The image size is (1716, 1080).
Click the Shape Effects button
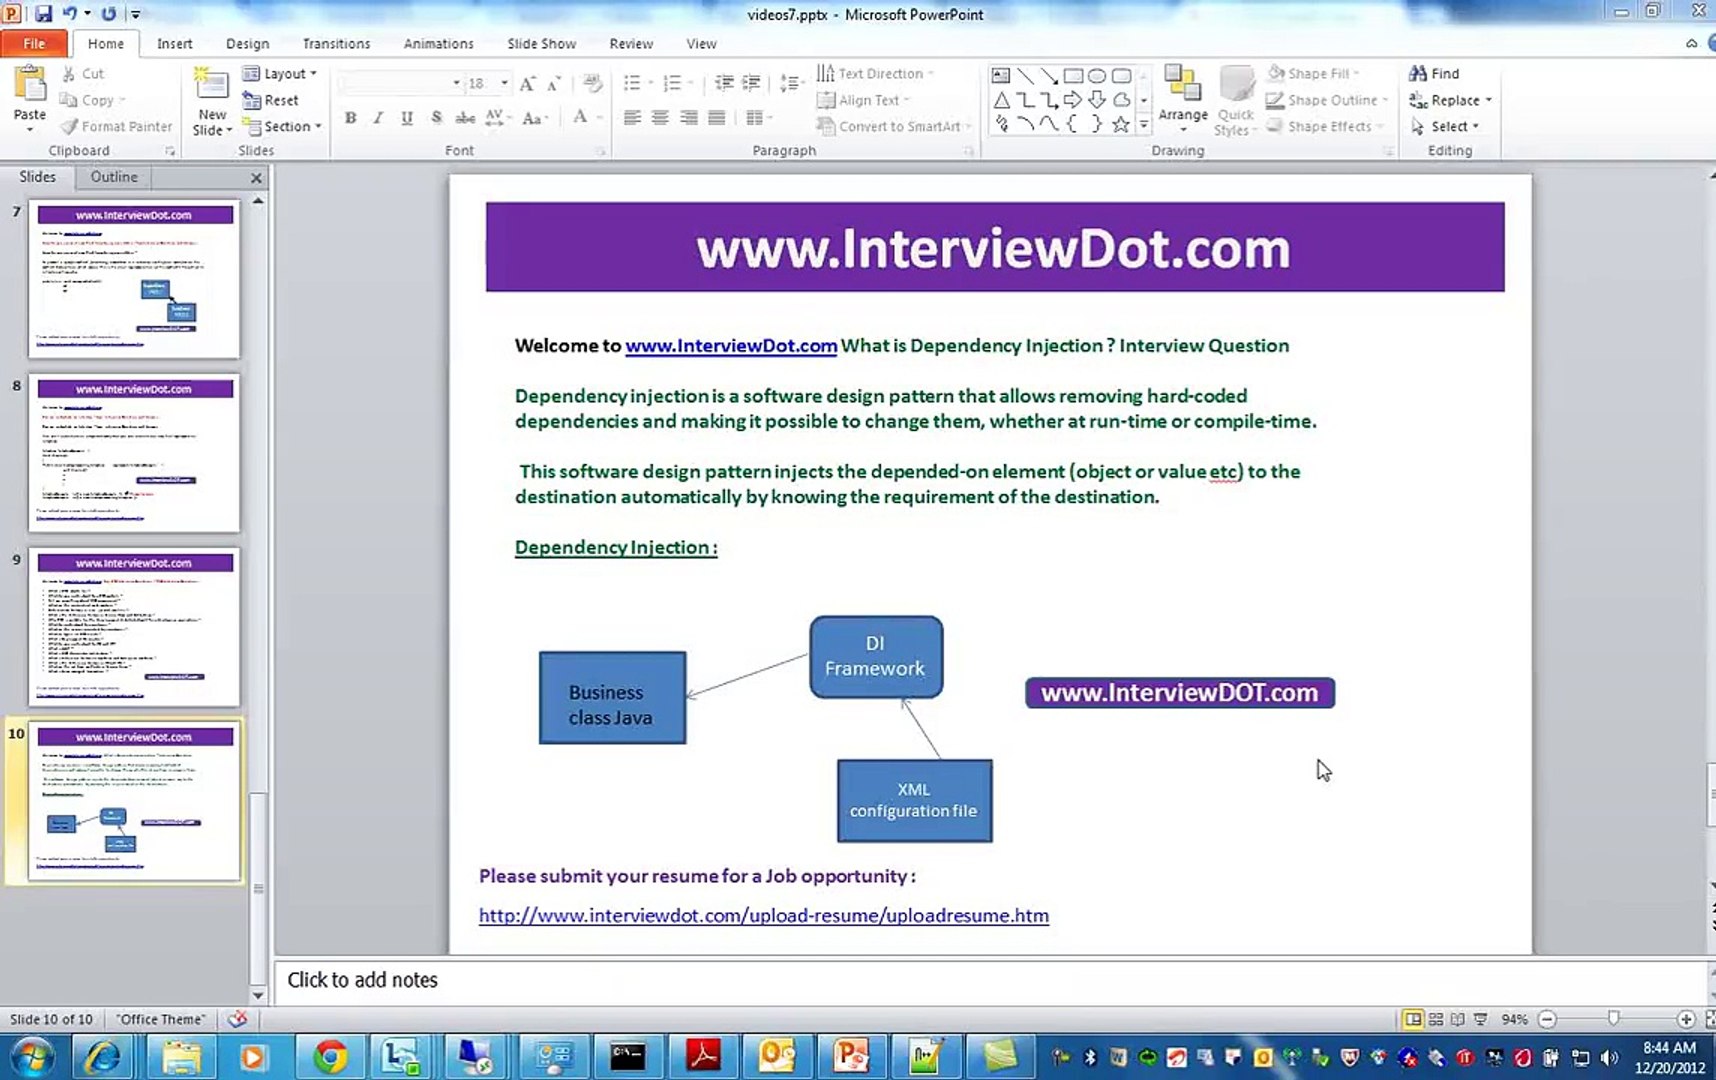1326,126
